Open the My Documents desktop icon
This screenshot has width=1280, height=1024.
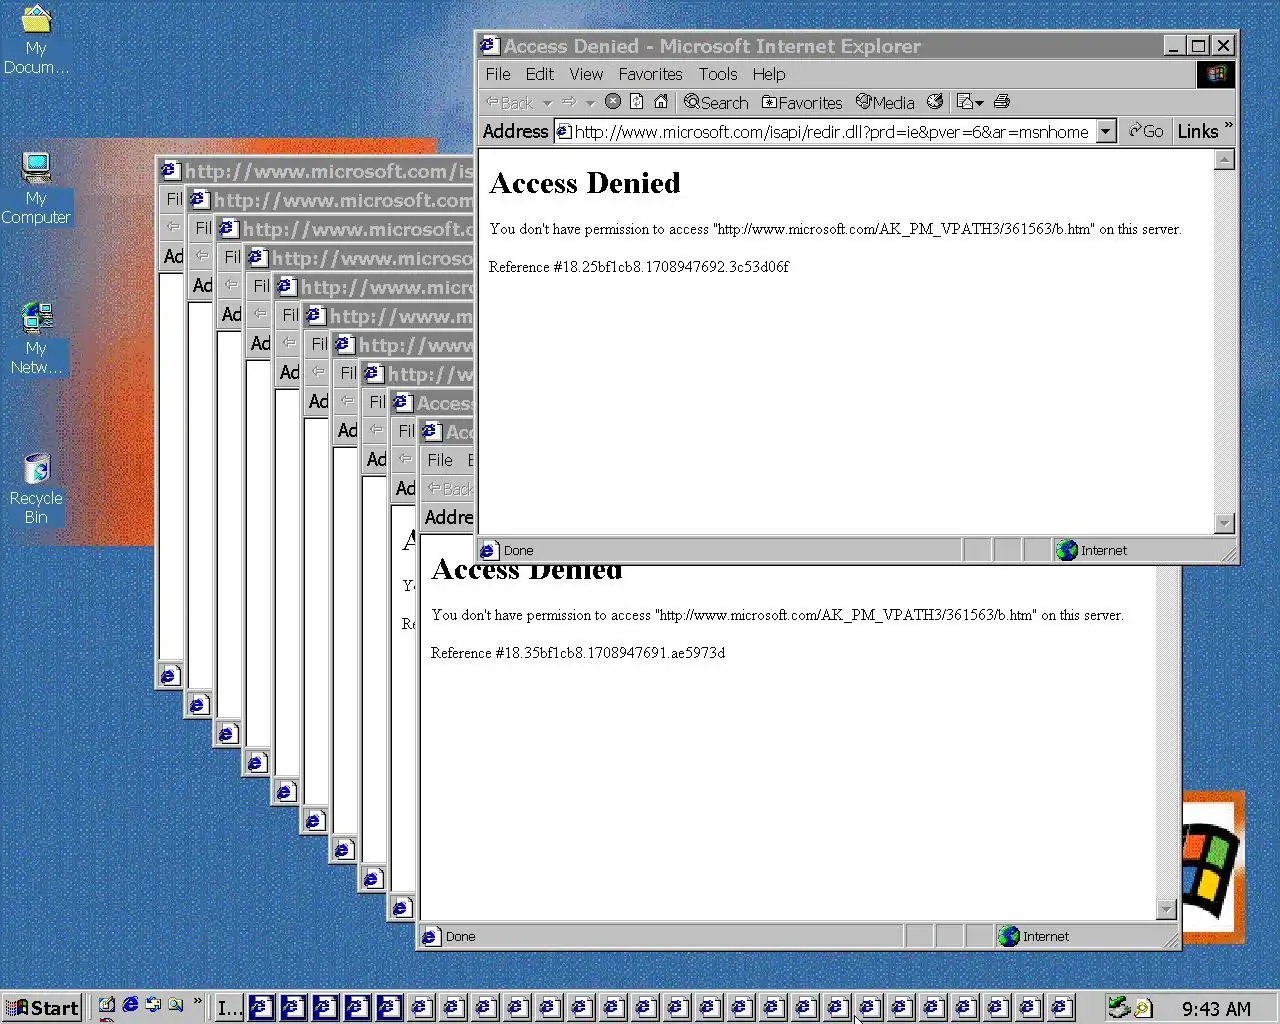36,40
